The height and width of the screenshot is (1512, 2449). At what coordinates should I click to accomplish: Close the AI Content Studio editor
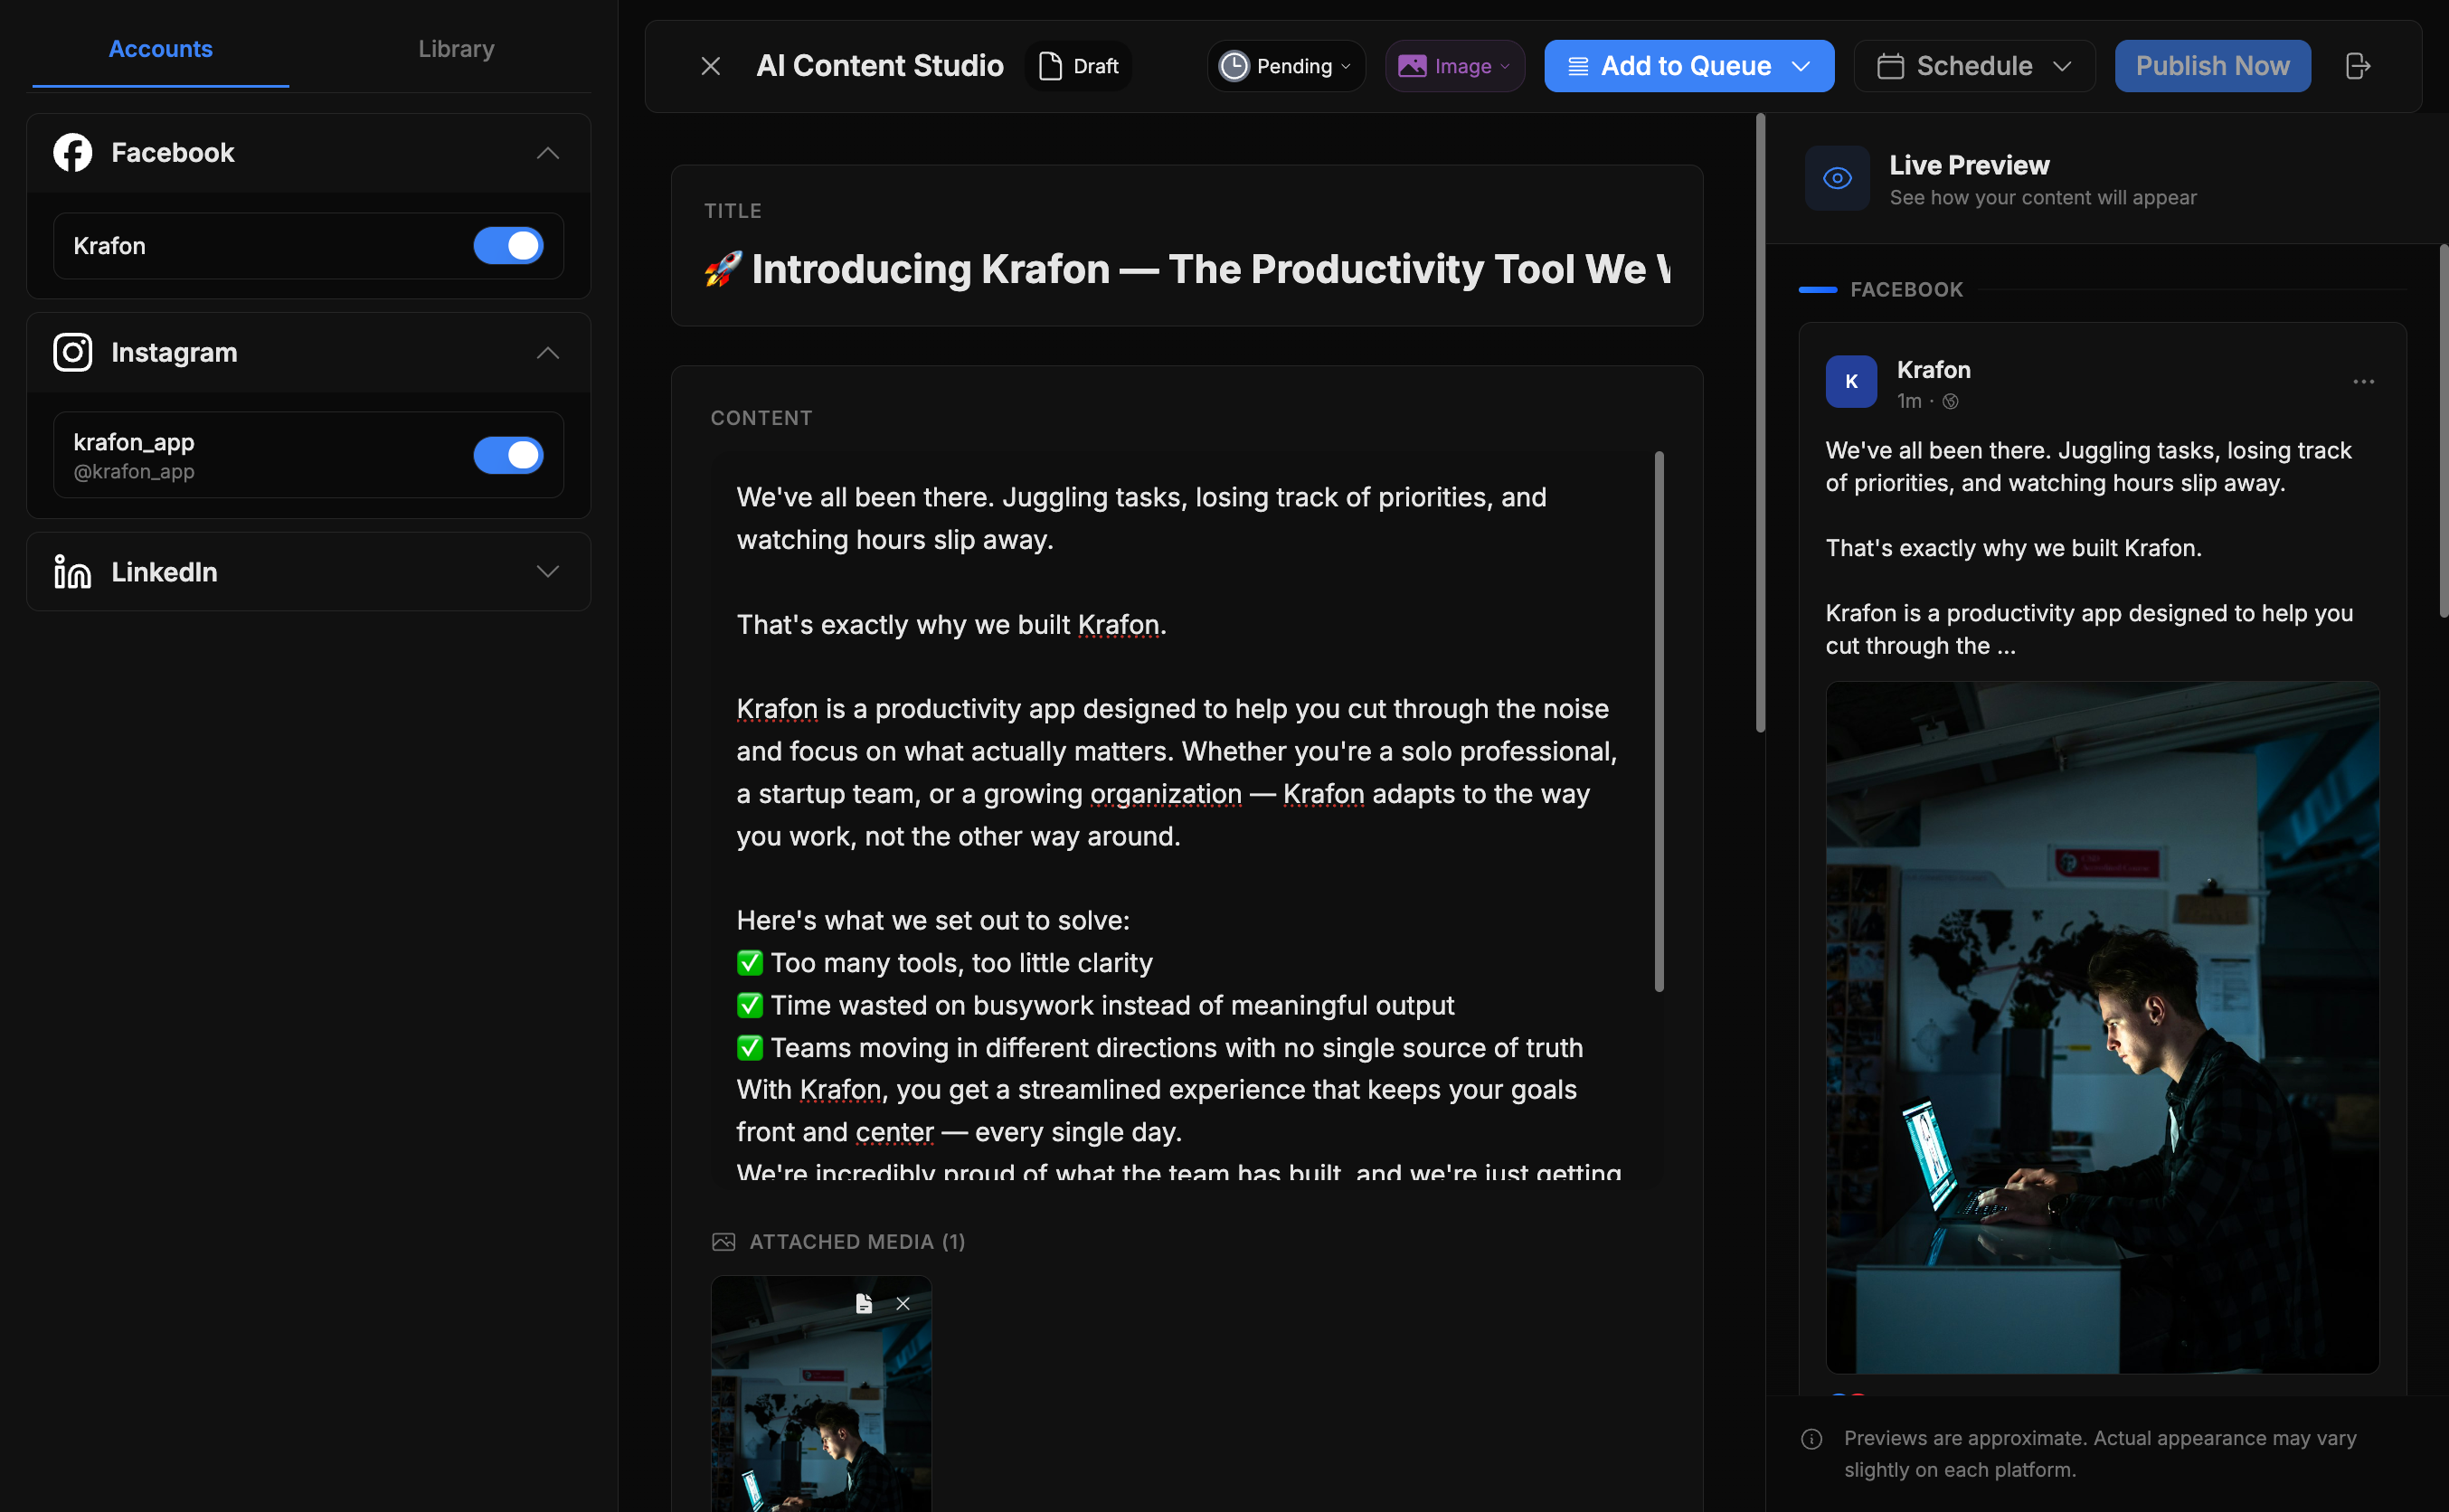coord(710,66)
